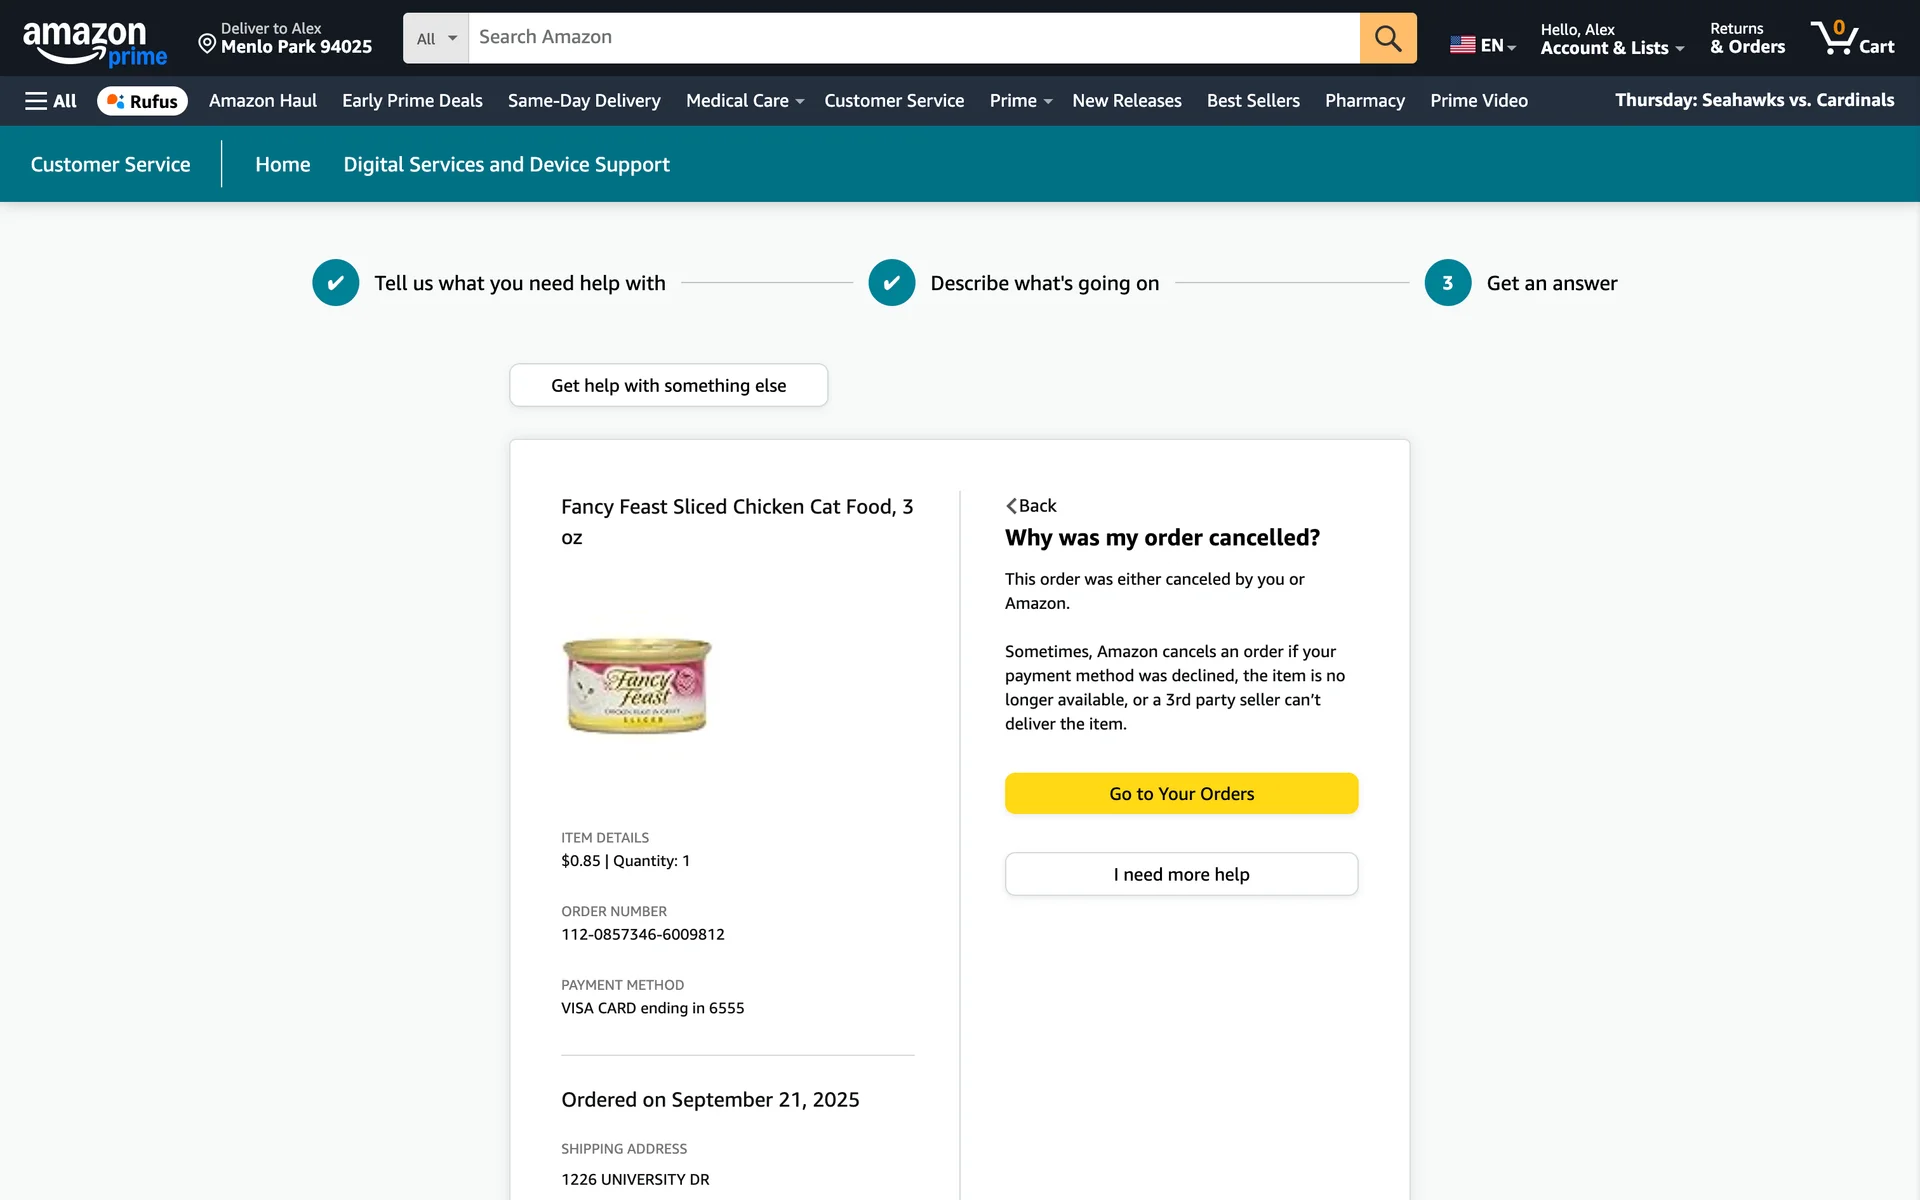Click the I need more help button
1920x1200 pixels.
pos(1181,874)
